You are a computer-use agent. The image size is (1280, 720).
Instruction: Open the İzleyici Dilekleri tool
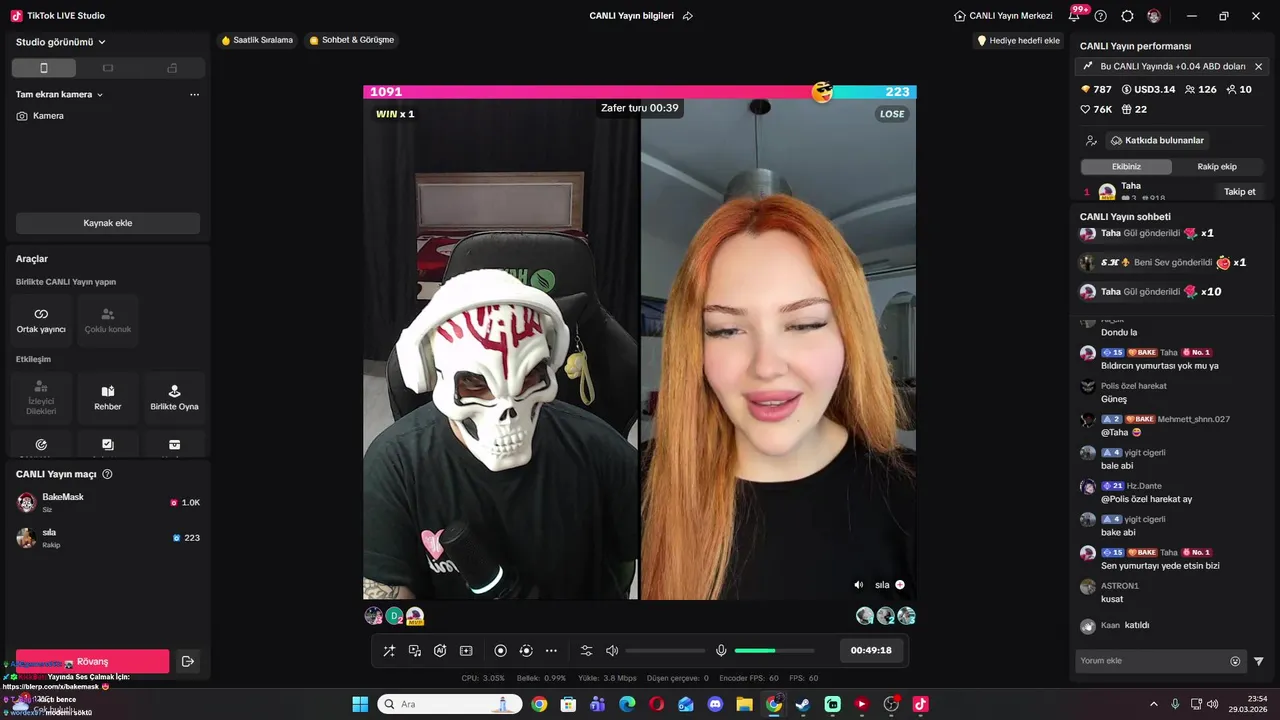(x=41, y=397)
